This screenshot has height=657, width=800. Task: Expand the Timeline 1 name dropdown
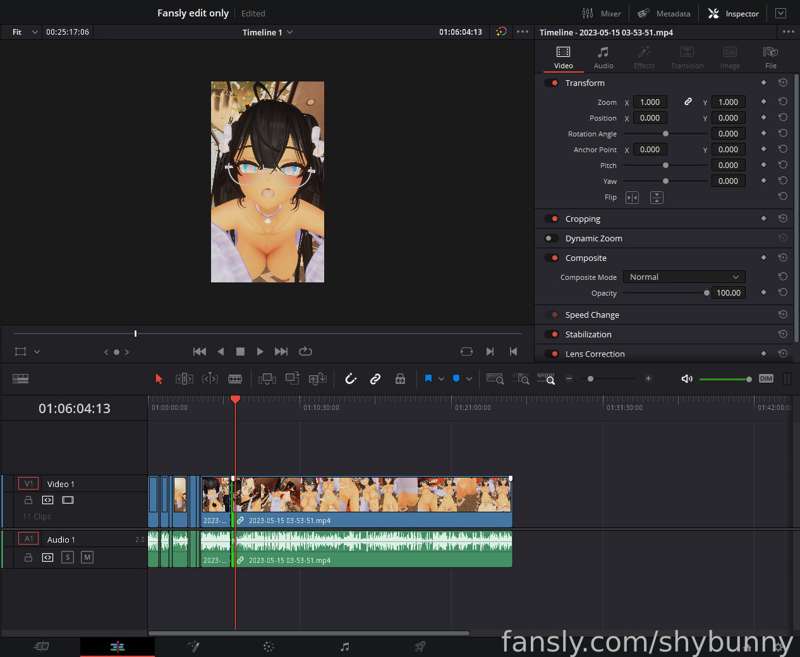(267, 32)
